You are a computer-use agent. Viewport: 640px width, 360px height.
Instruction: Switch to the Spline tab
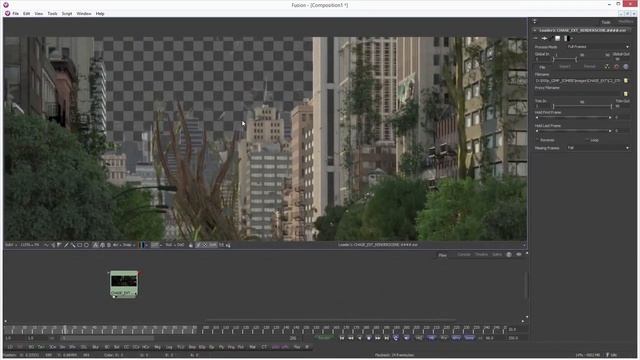point(497,254)
